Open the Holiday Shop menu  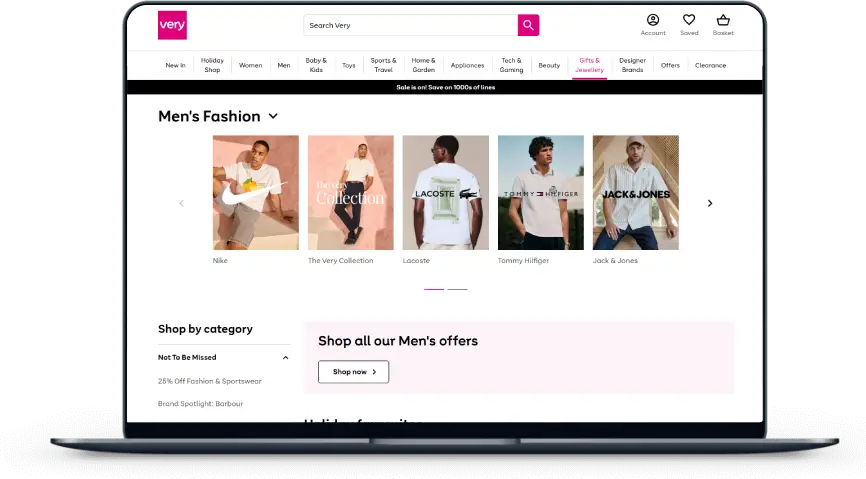click(x=212, y=65)
